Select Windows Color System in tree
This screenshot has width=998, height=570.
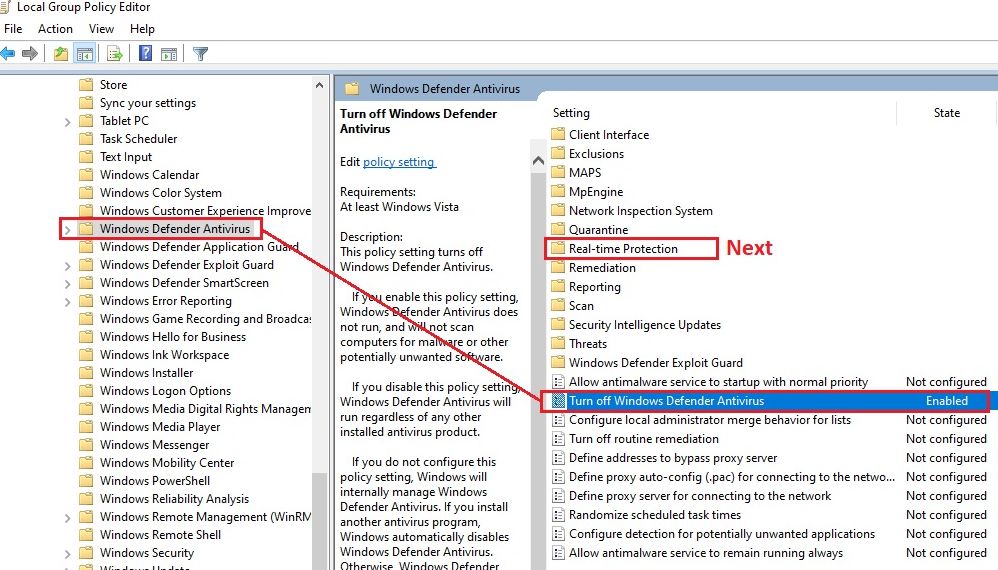[x=160, y=193]
